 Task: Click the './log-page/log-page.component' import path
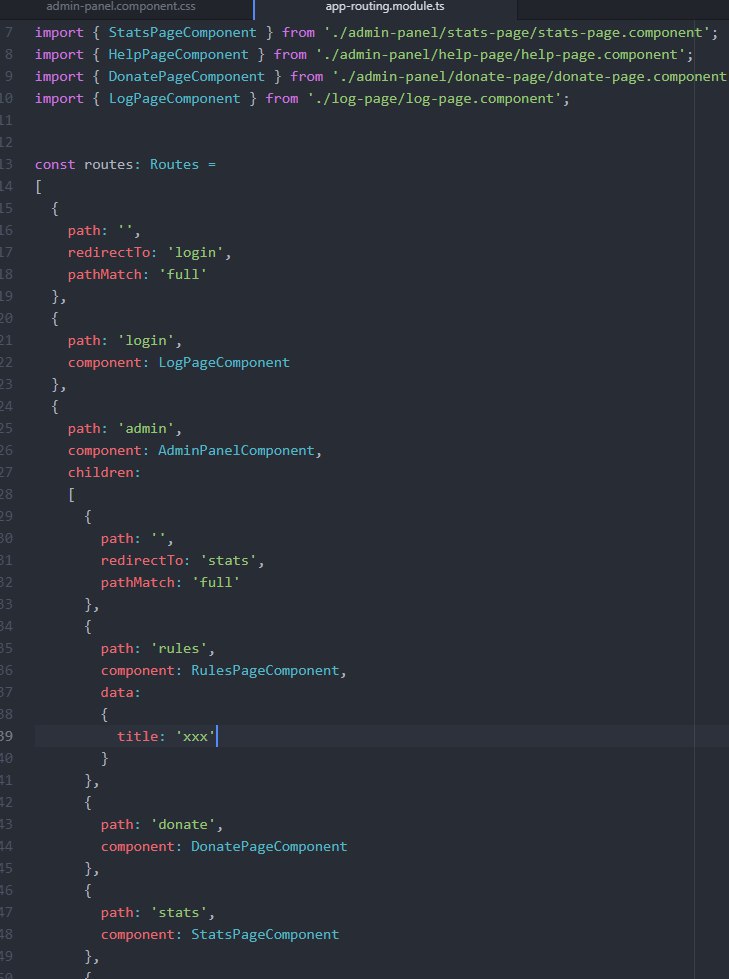coord(434,98)
